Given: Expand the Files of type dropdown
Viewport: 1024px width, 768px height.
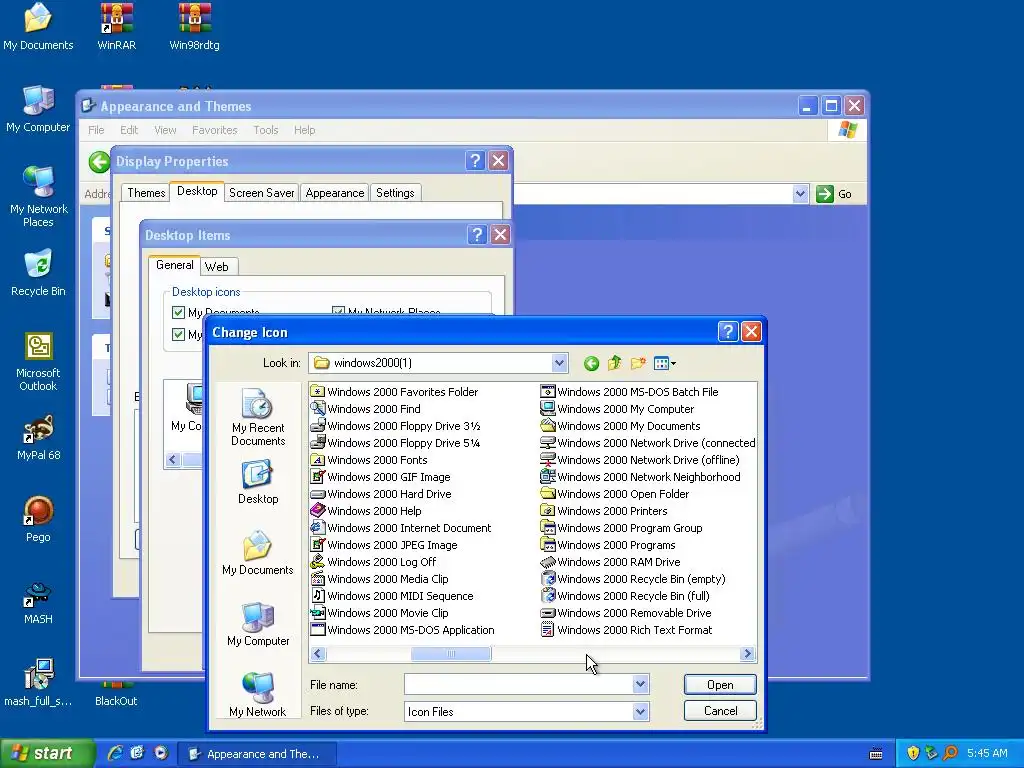Looking at the screenshot, I should 641,712.
